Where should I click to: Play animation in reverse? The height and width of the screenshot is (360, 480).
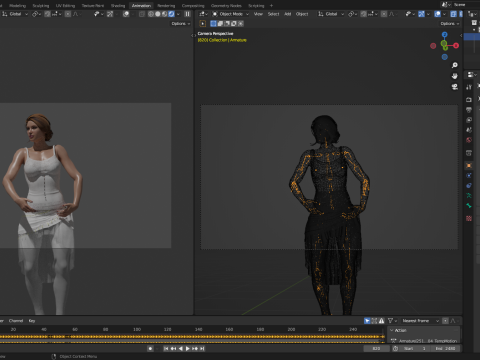[180, 348]
